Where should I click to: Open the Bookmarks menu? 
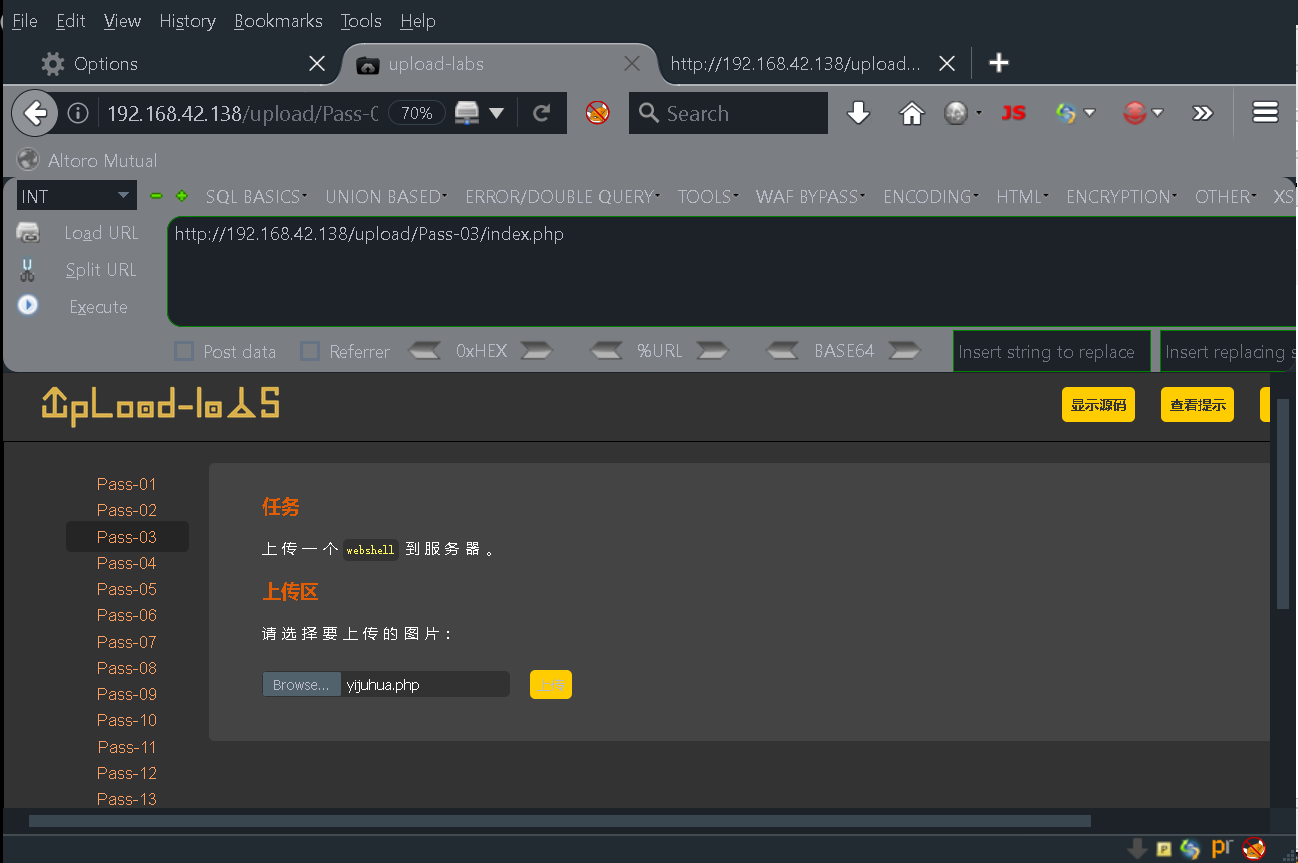(278, 20)
